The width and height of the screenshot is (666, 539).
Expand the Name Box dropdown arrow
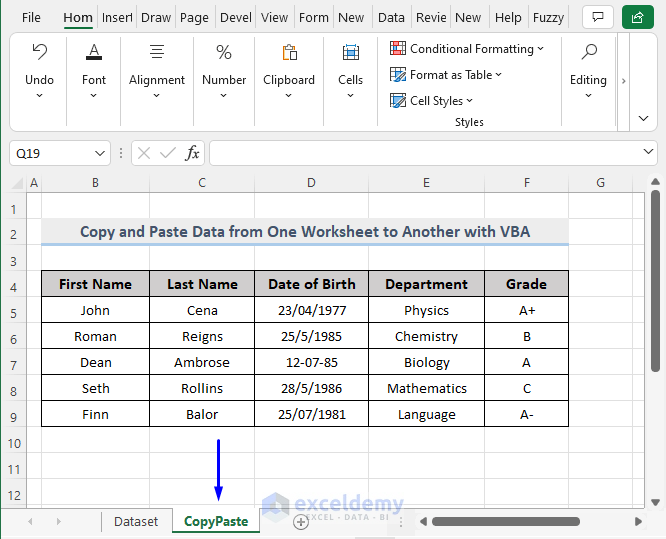click(x=98, y=153)
